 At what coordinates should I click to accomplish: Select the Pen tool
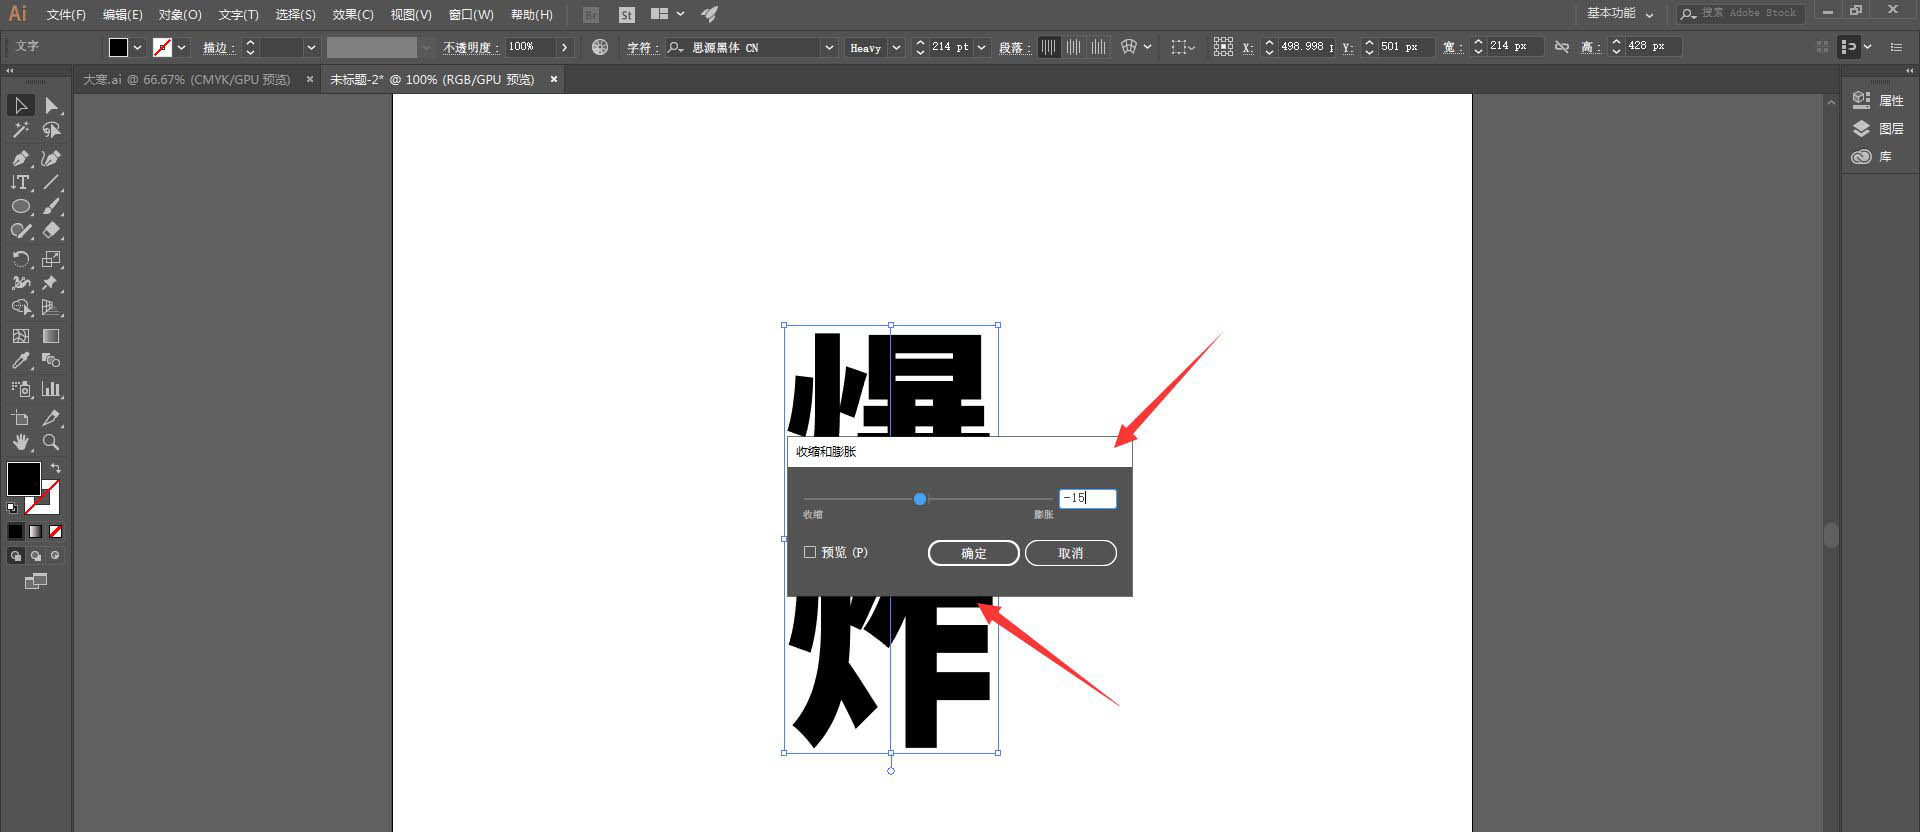(21, 158)
